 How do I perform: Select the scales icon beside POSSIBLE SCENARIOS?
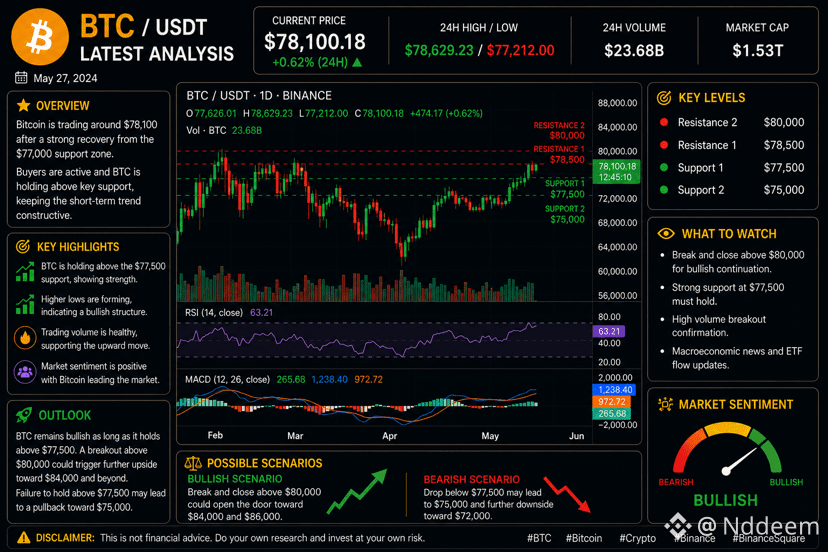click(193, 463)
